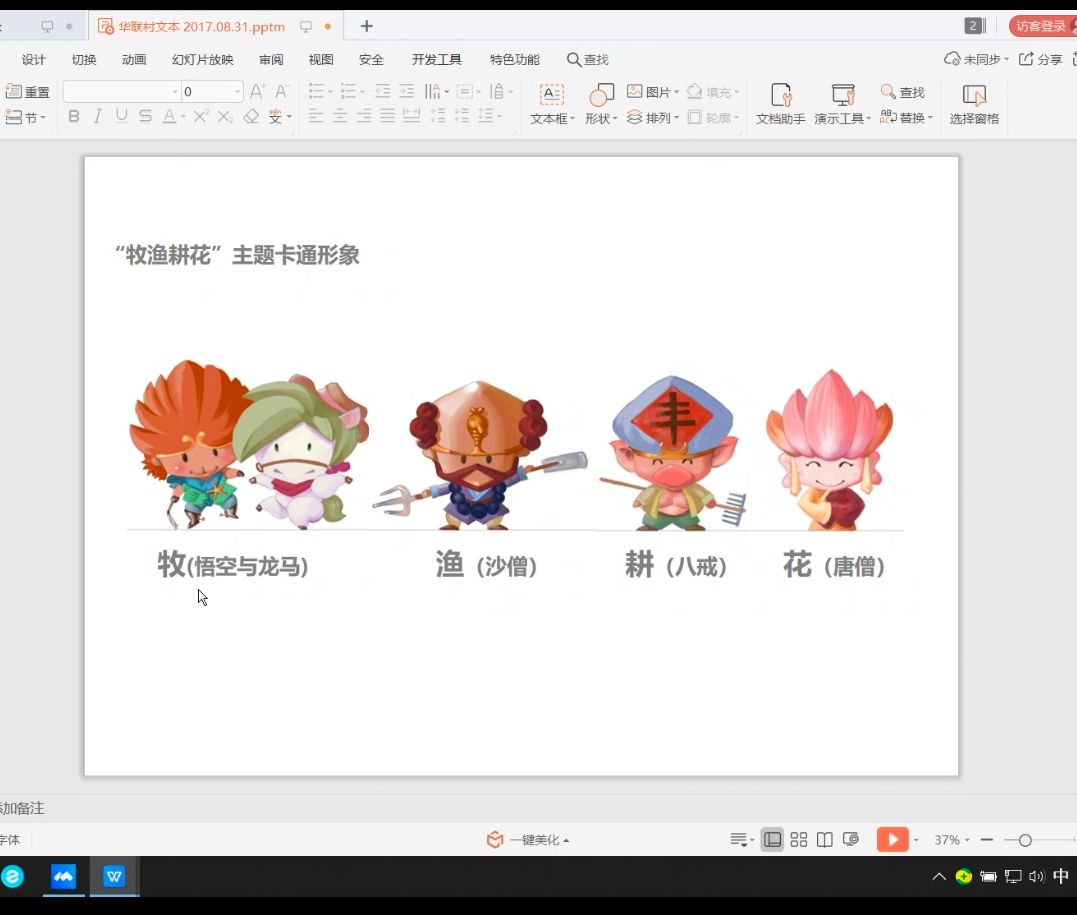Open the blue wave app on taskbar
This screenshot has width=1077, height=915.
[x=63, y=876]
